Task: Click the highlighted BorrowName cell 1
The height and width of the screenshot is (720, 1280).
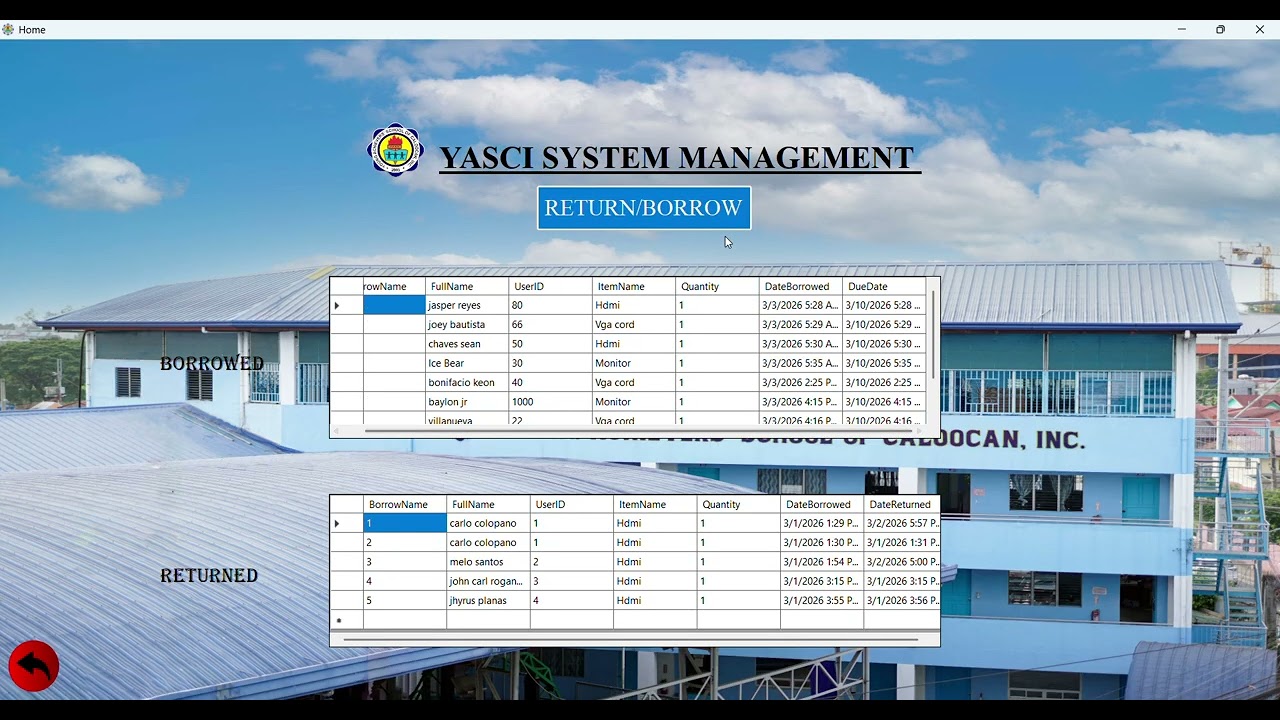Action: coord(405,523)
